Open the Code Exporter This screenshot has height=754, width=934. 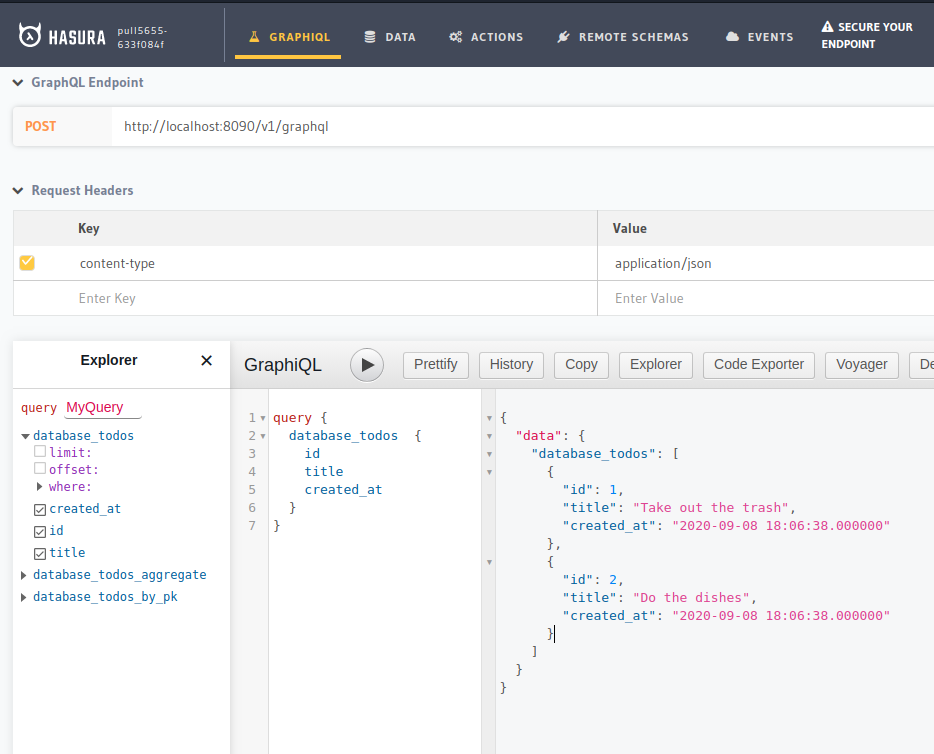click(759, 364)
